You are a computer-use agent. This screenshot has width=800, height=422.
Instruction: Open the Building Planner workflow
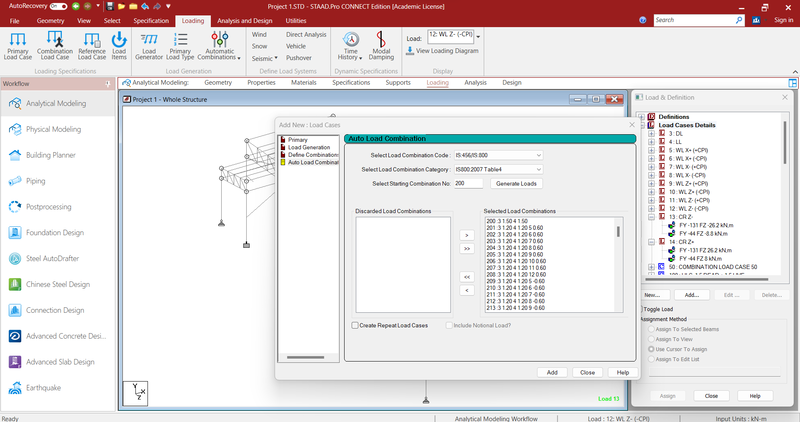51,155
